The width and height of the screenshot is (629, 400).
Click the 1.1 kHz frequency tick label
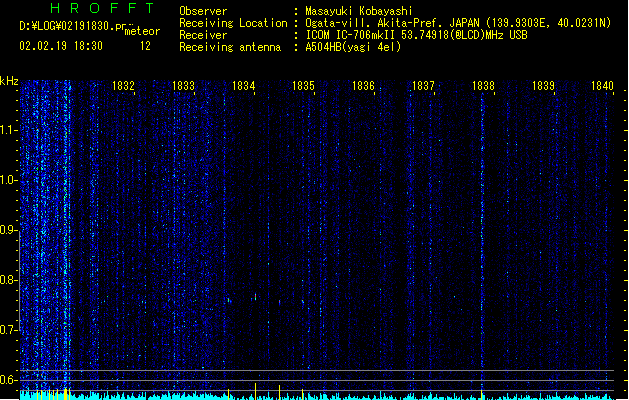point(8,130)
